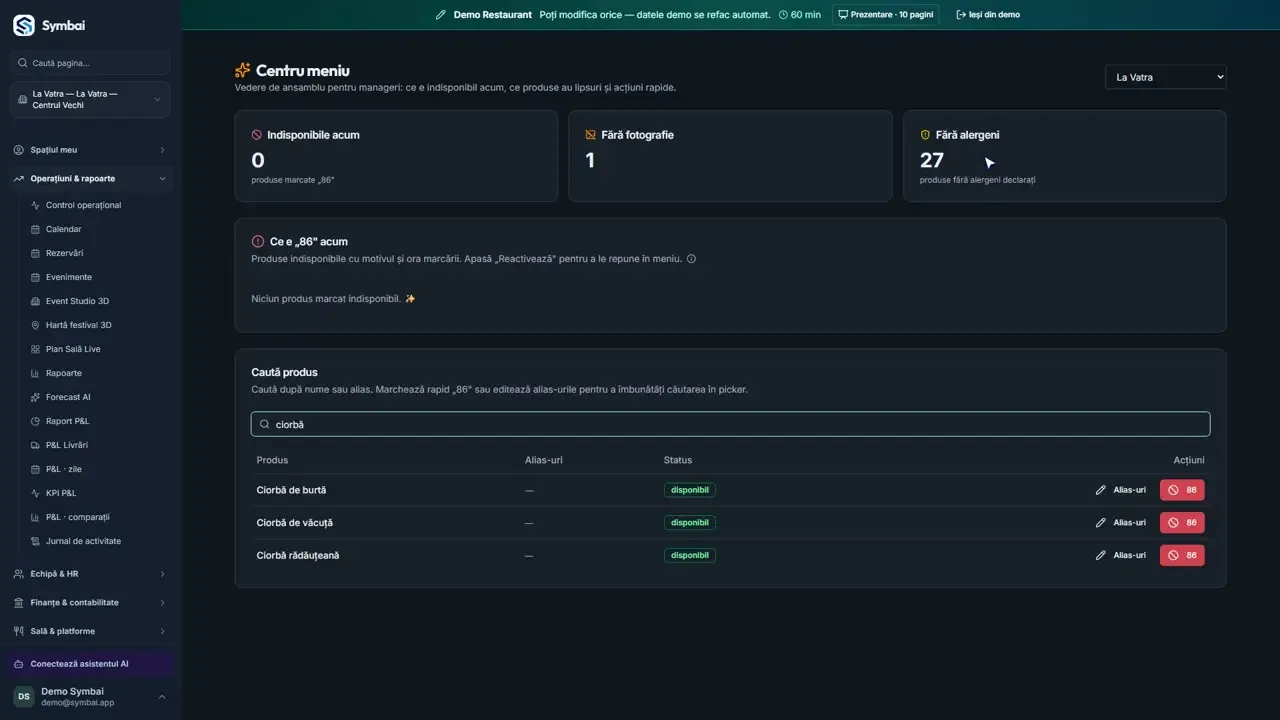Click the pencil icon beside Demo Restaurant
1280x720 pixels.
click(441, 15)
